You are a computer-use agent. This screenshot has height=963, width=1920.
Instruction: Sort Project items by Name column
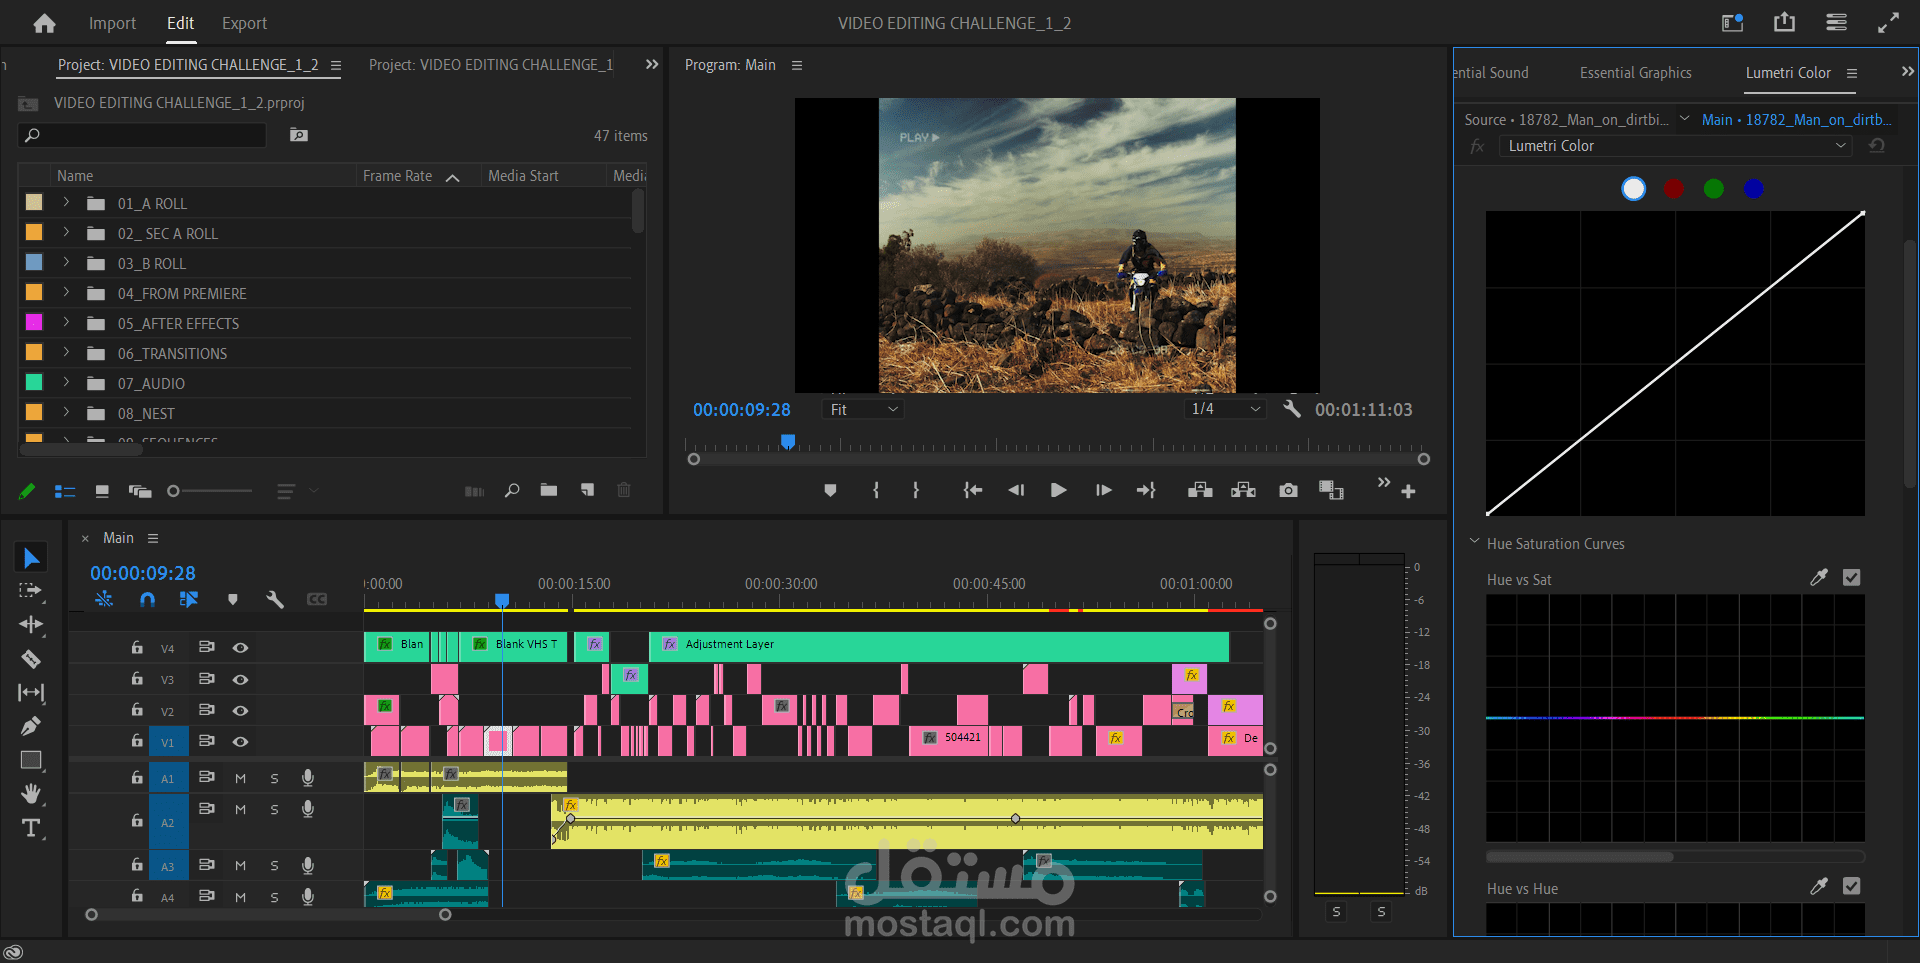pyautogui.click(x=75, y=176)
